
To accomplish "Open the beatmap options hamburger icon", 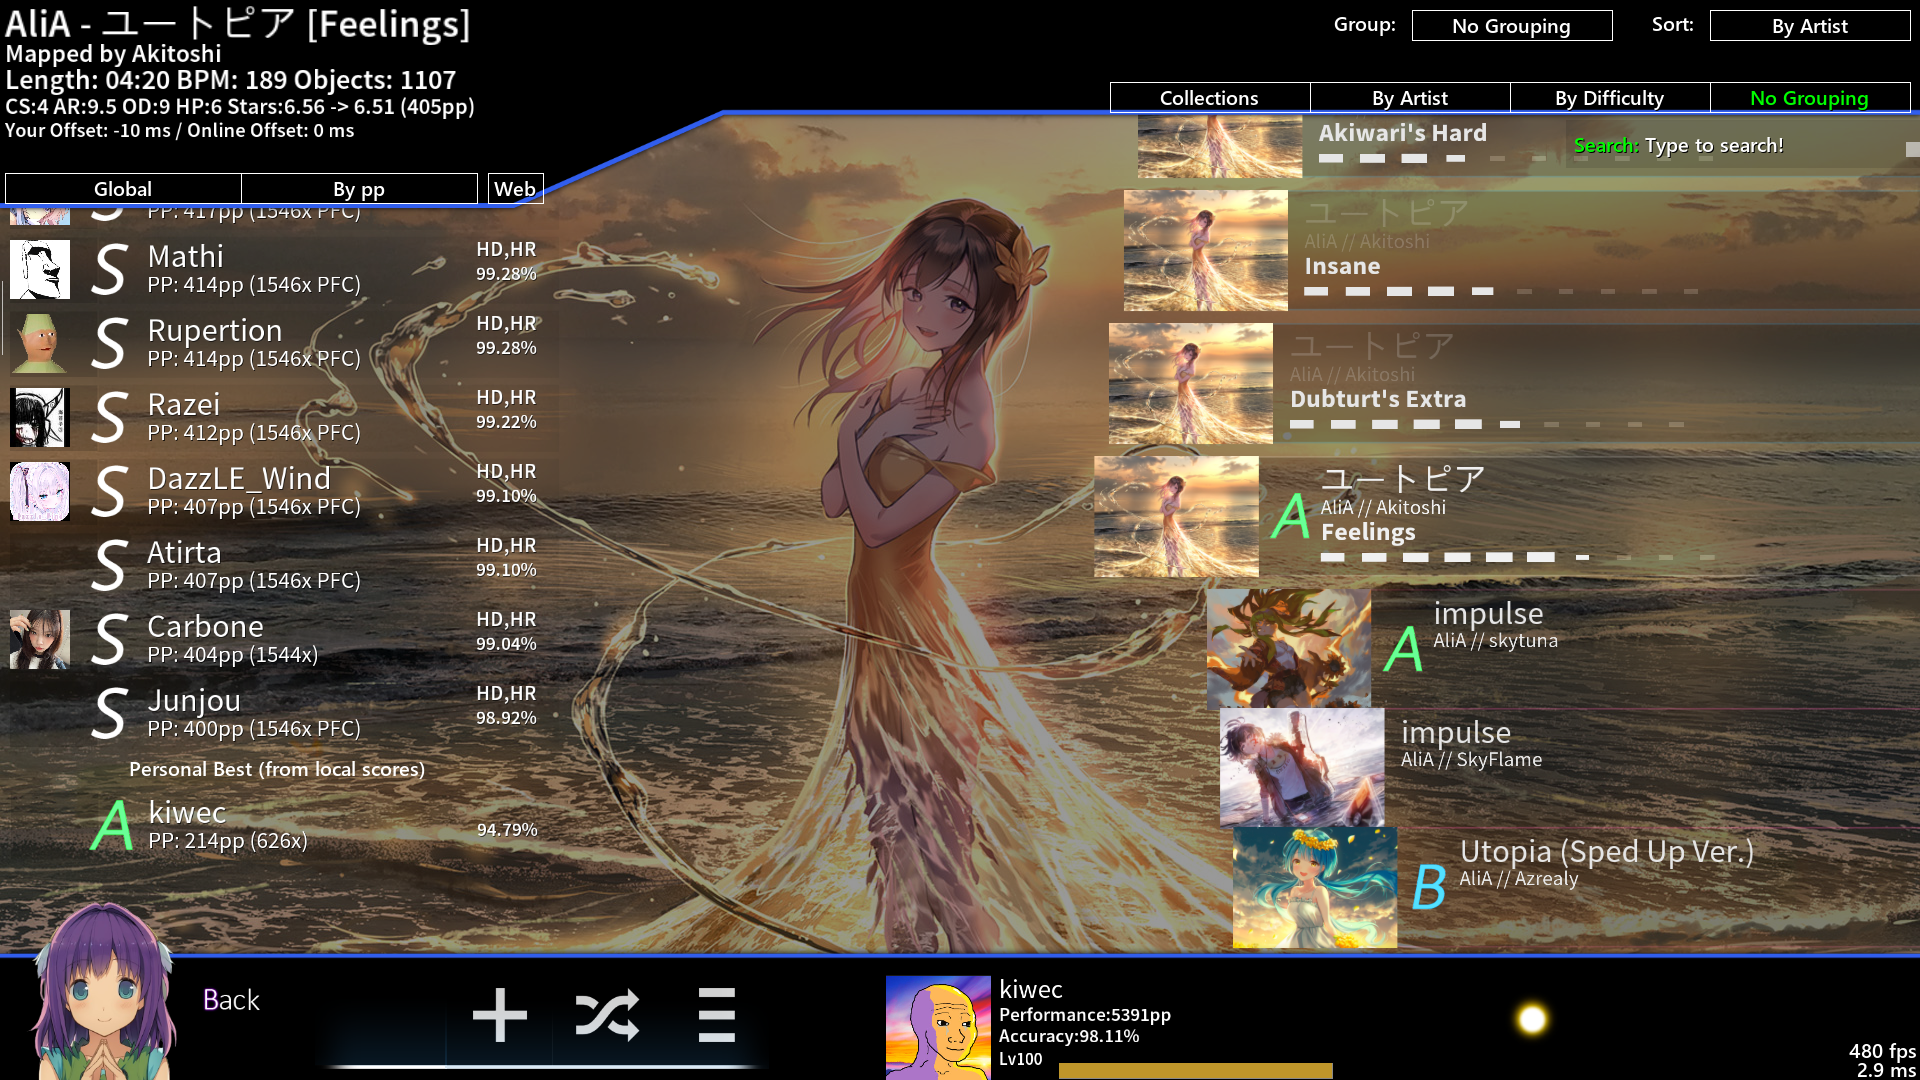I will click(x=716, y=1015).
